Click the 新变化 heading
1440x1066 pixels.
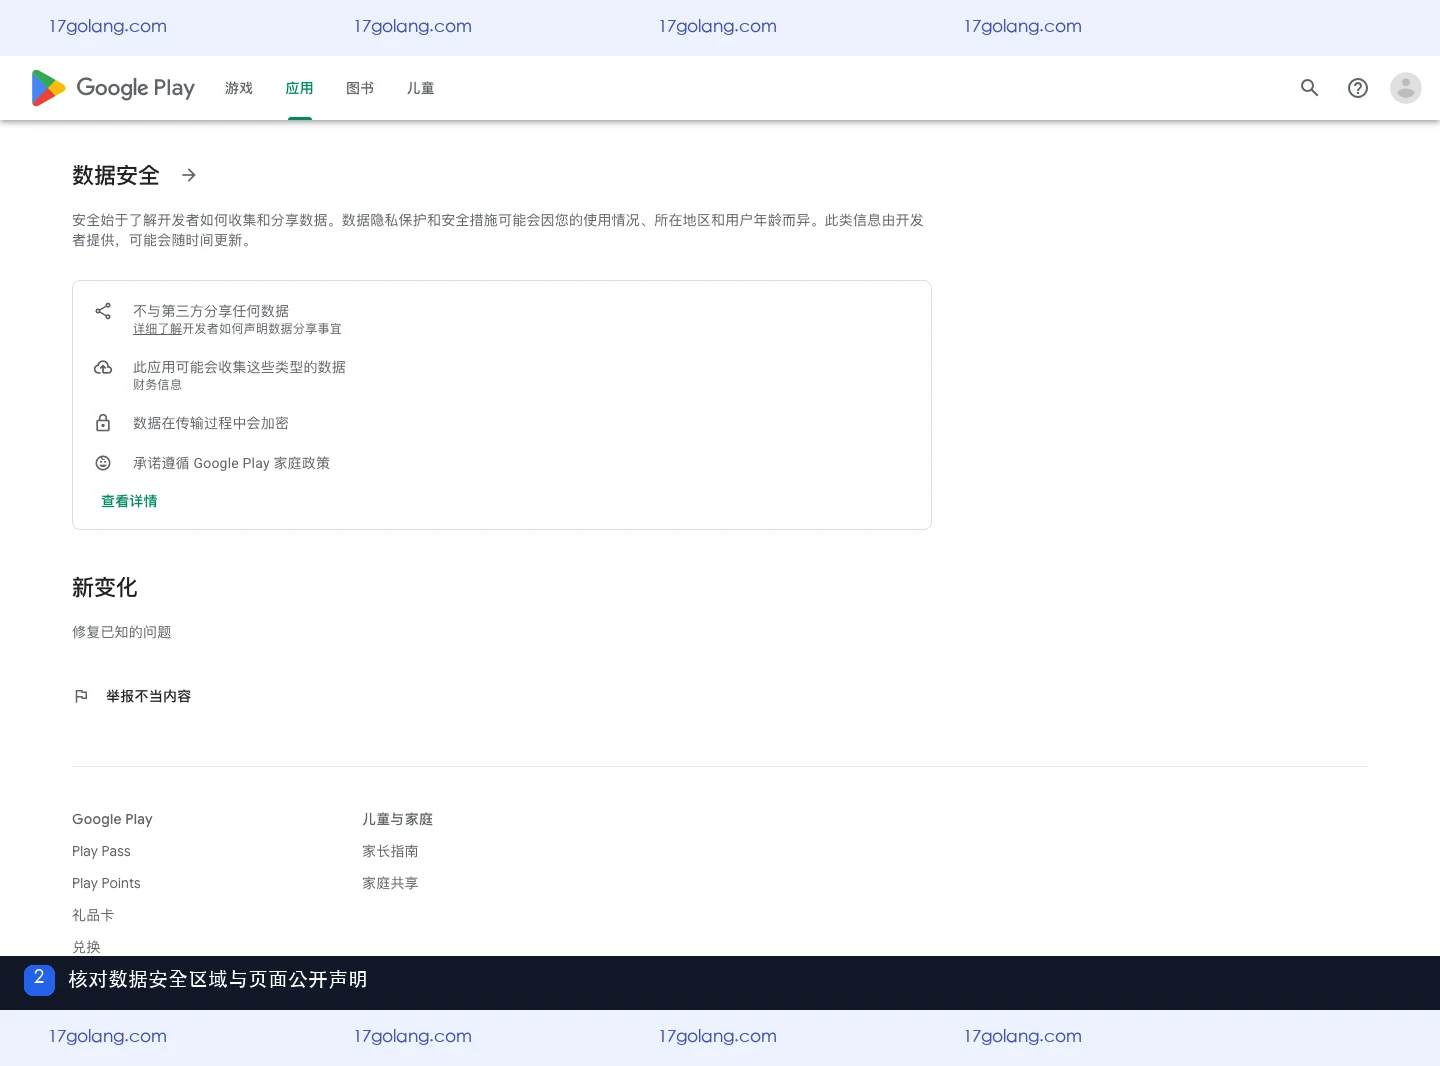pos(105,587)
